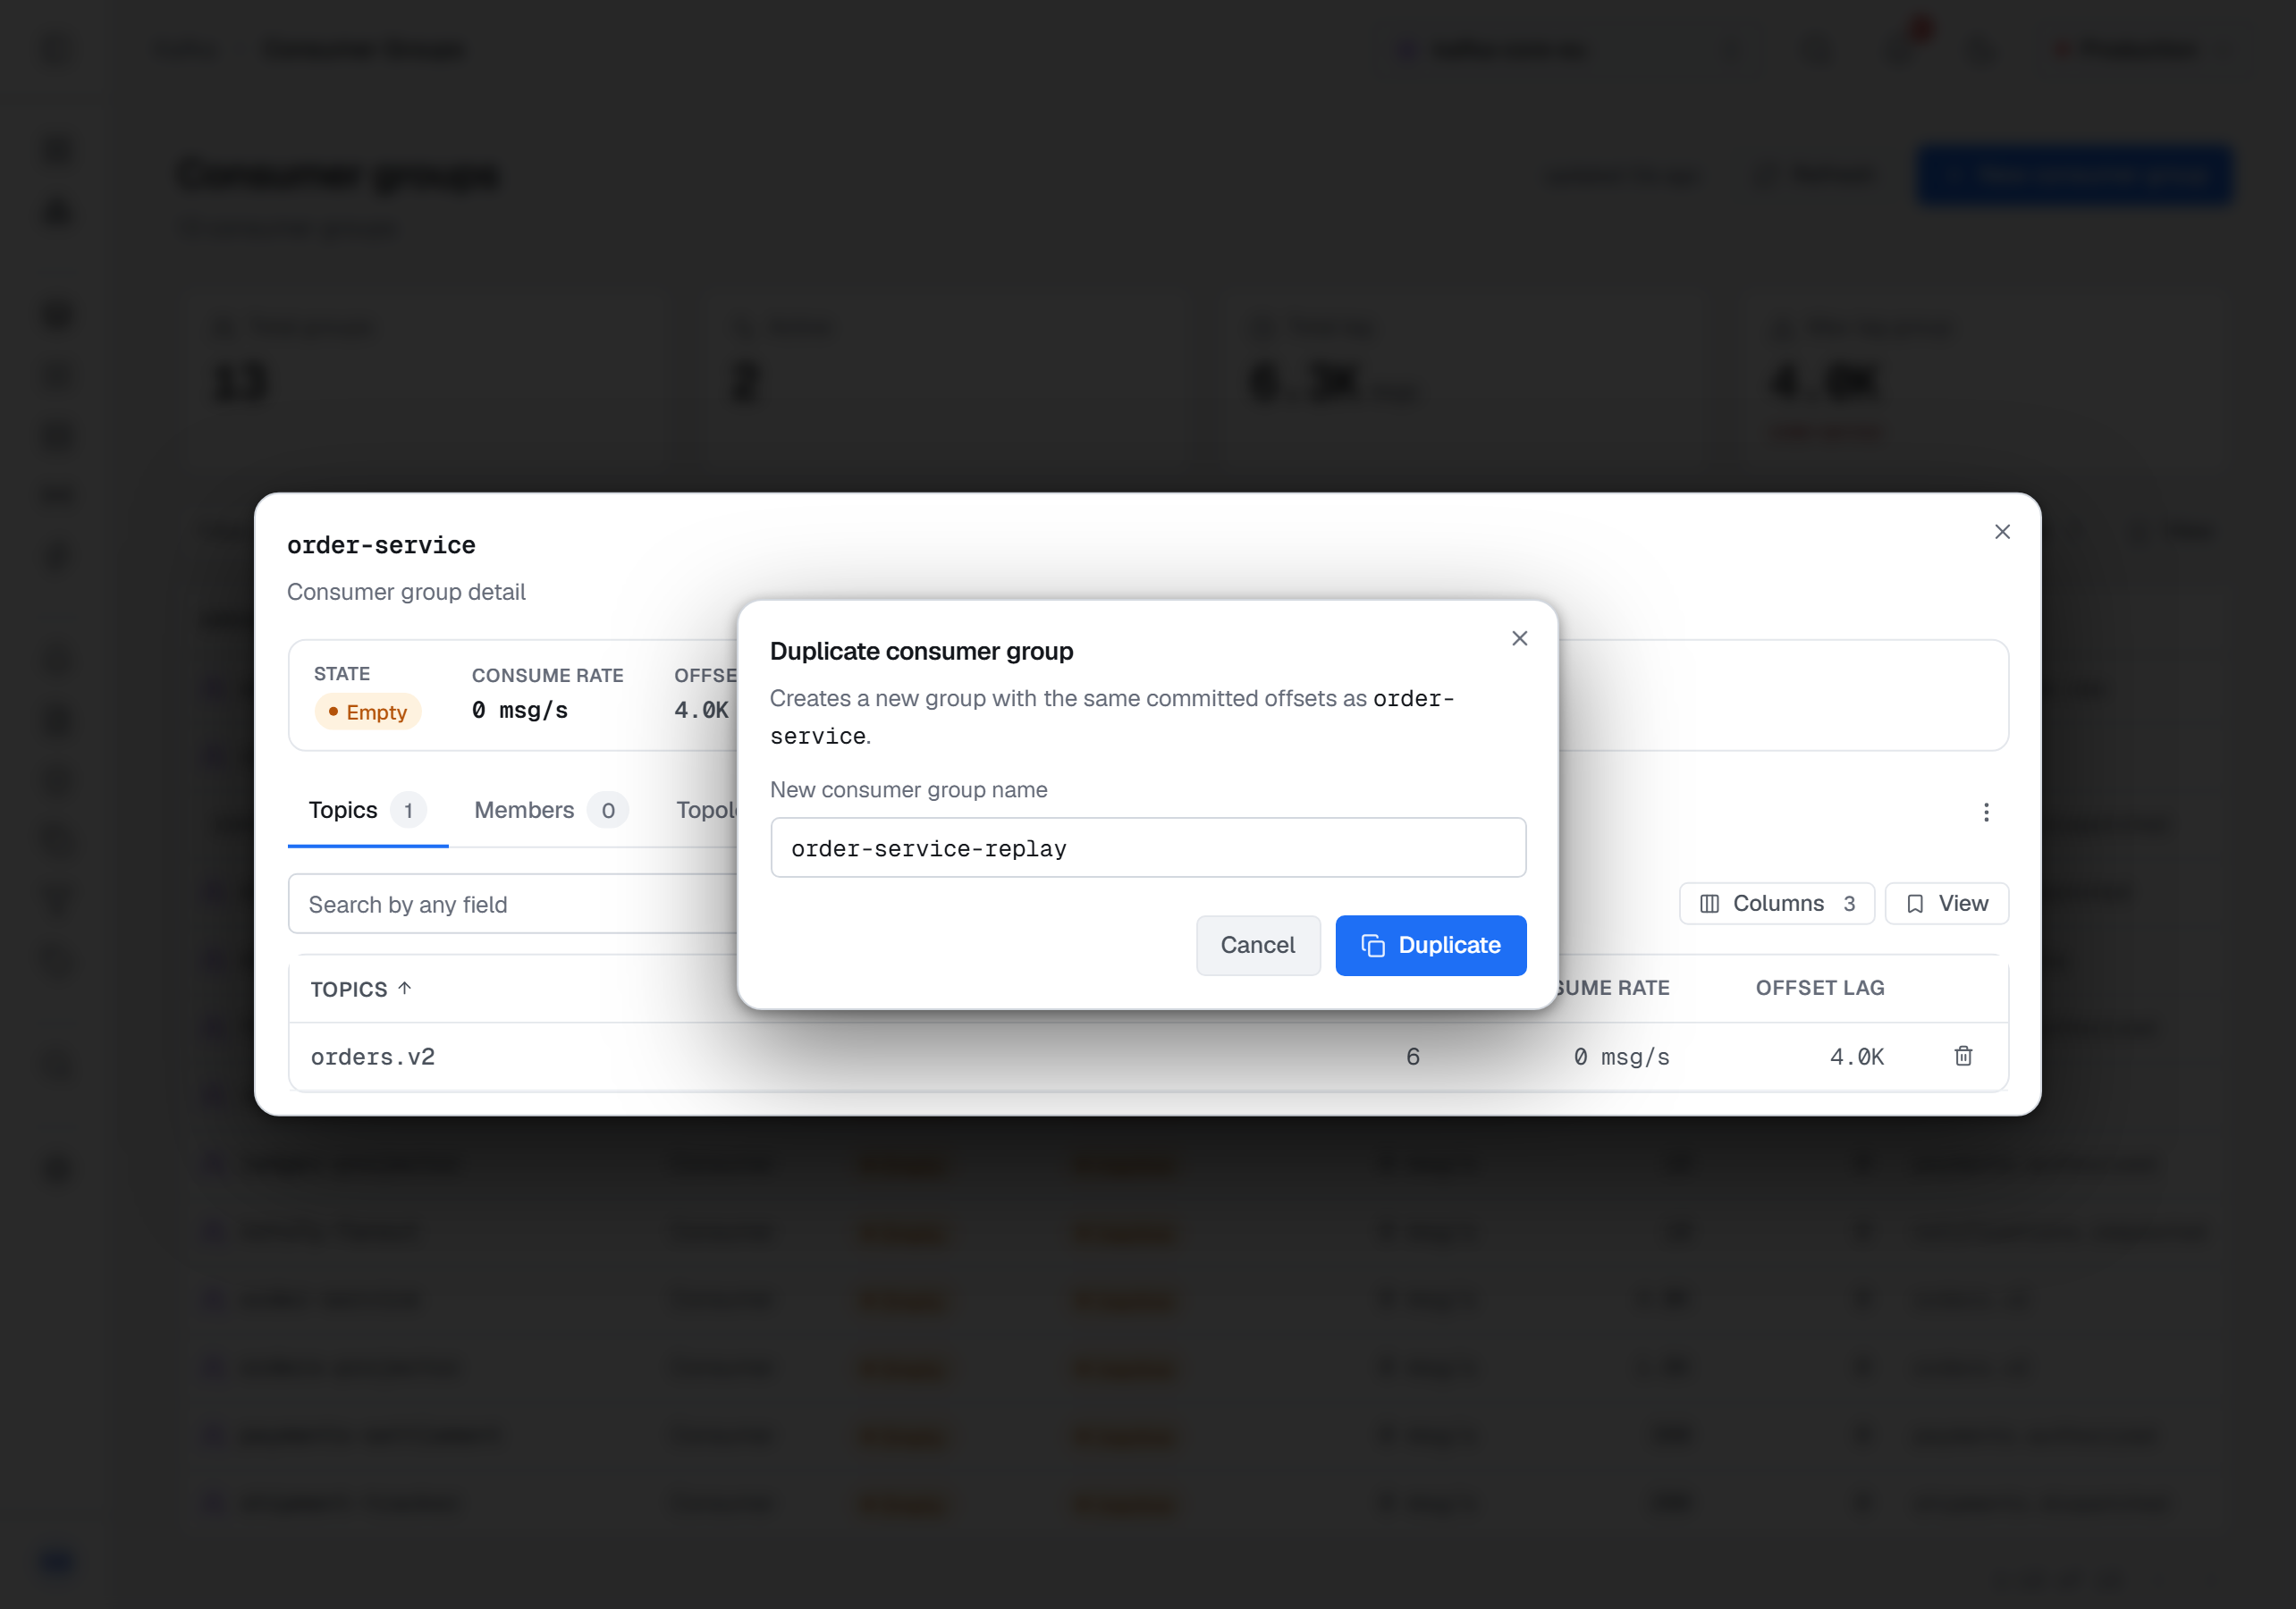2296x1609 pixels.
Task: Click the 0 msg/s cell in orders.v2 row
Action: point(1621,1057)
